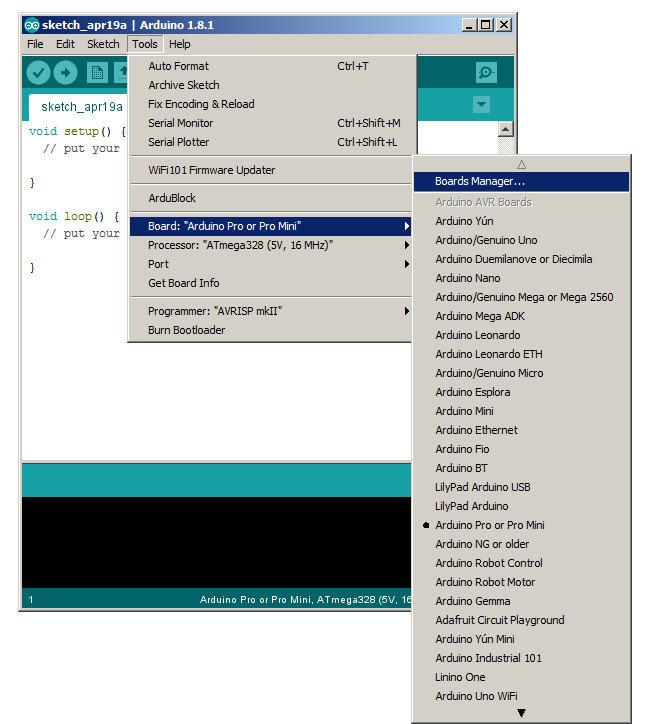Select Arduino Pro or Pro Mini board

click(x=521, y=525)
